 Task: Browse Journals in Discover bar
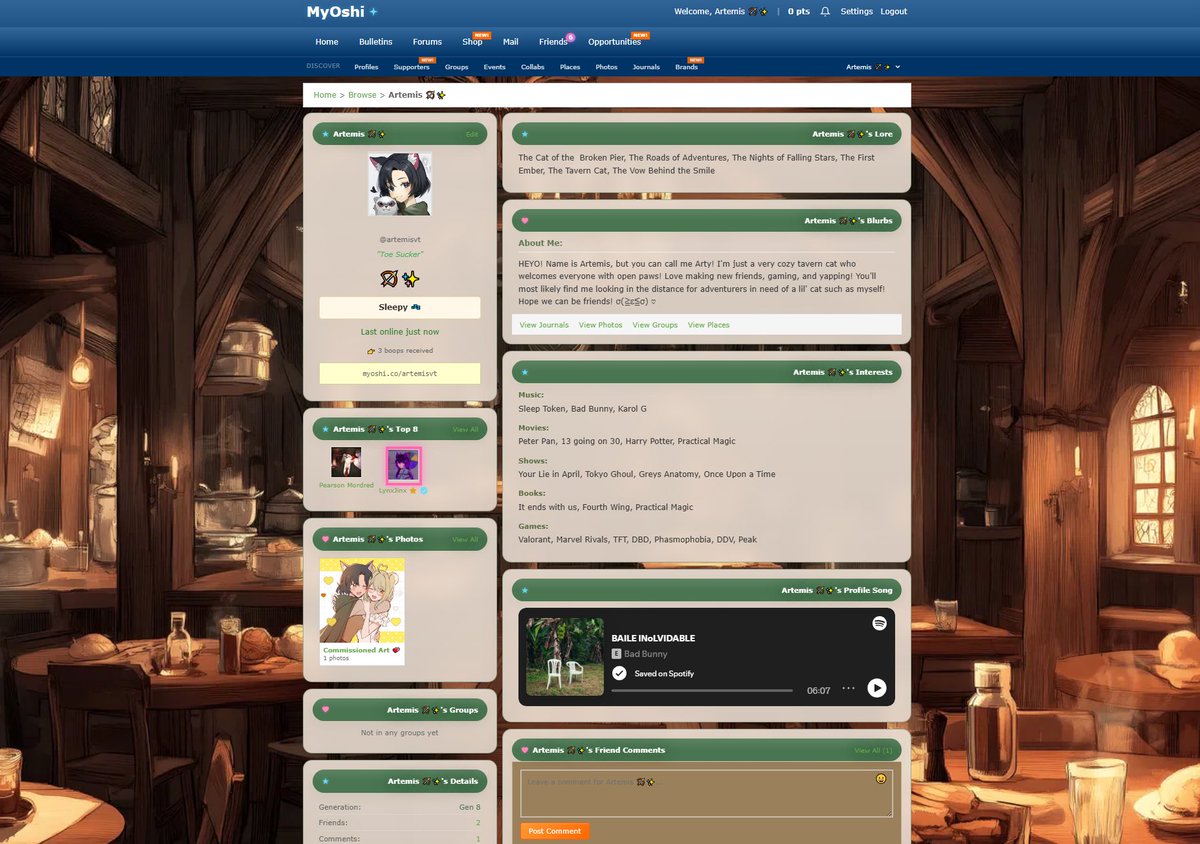pyautogui.click(x=646, y=67)
